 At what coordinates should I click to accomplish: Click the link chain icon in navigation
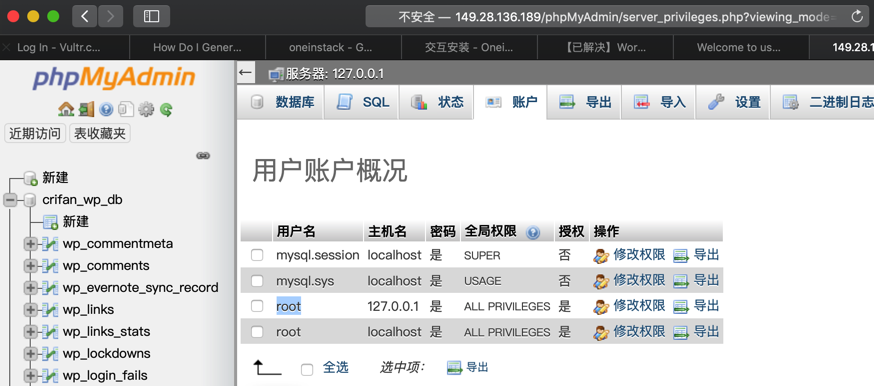click(x=203, y=155)
